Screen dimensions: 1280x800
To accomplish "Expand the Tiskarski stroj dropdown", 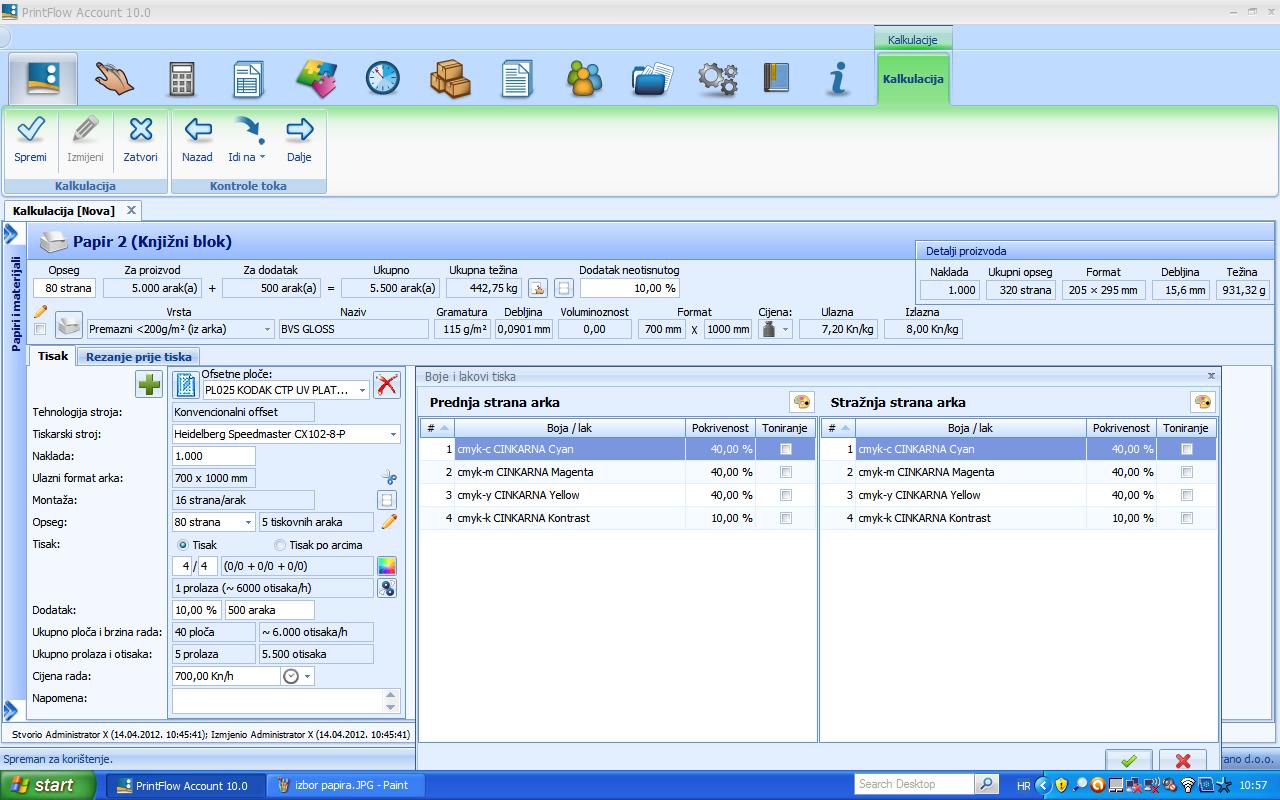I will (393, 435).
